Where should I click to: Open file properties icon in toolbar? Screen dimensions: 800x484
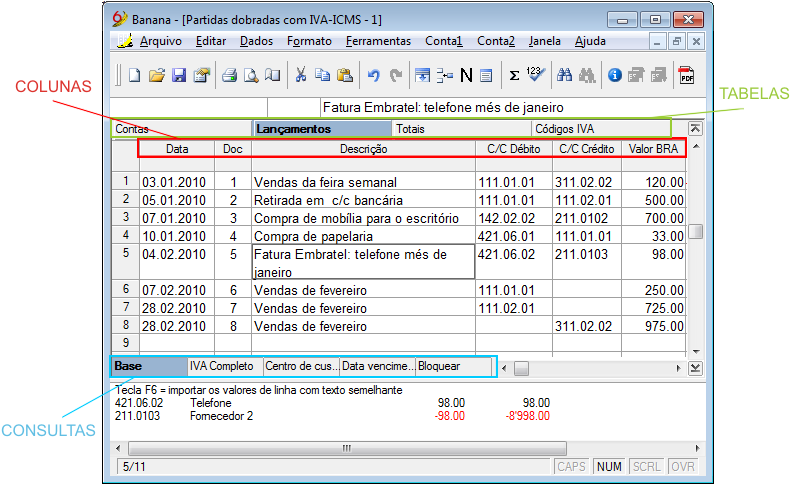(x=202, y=75)
